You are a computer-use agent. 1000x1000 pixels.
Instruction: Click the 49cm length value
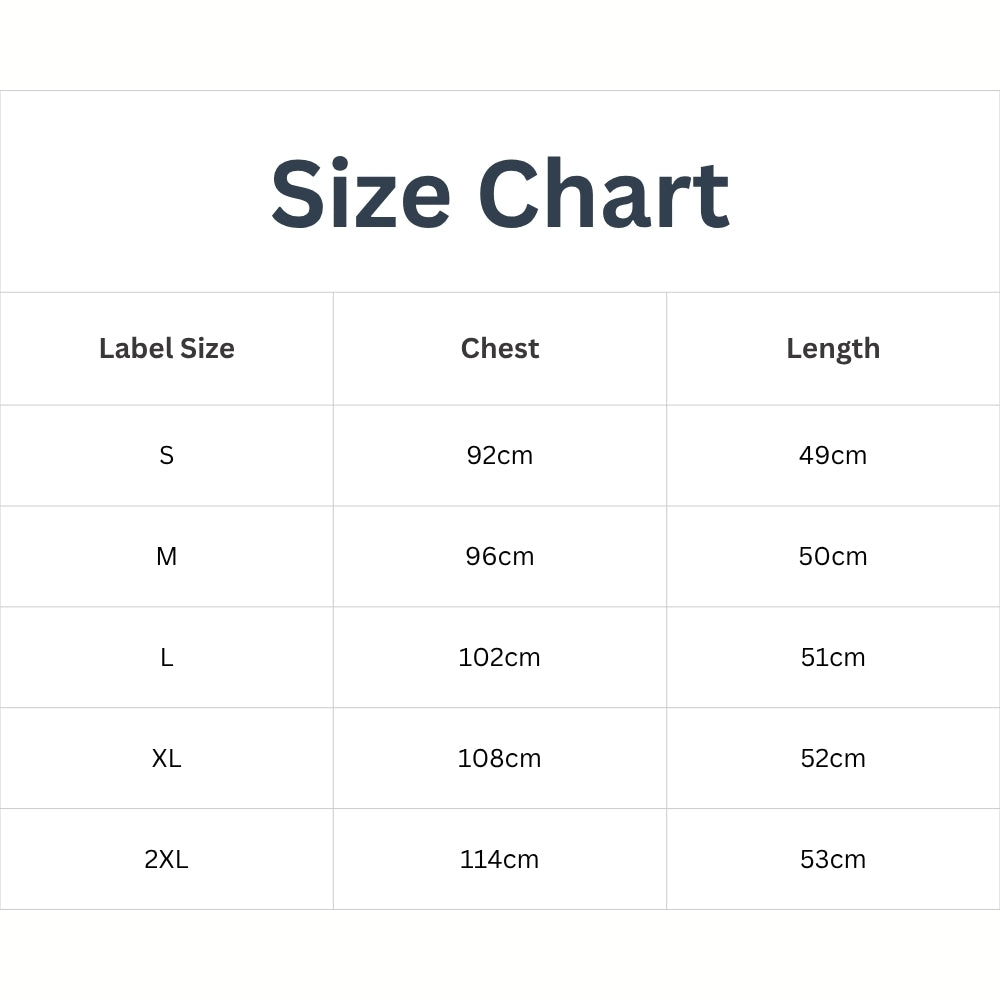[833, 456]
